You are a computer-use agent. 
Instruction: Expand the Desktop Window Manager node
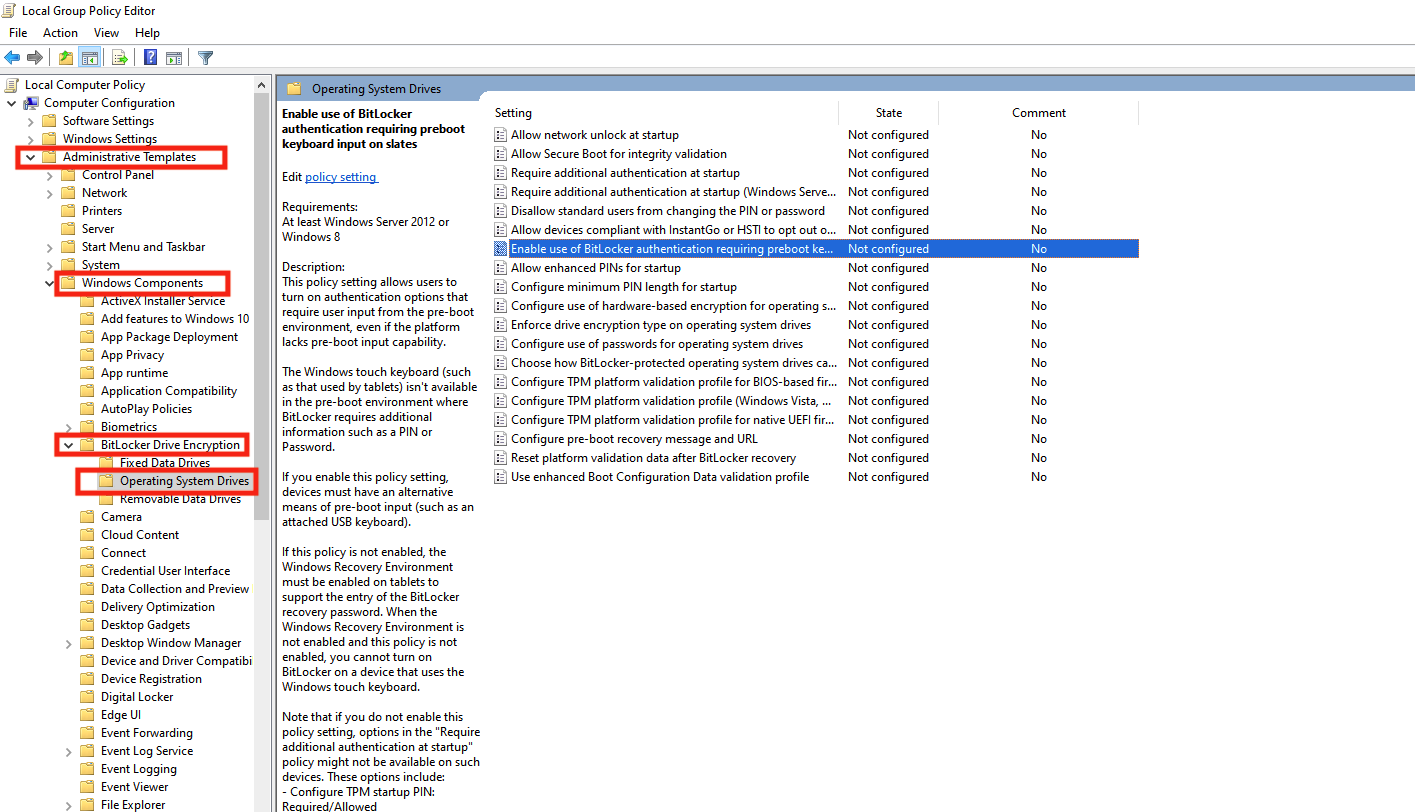(x=68, y=643)
